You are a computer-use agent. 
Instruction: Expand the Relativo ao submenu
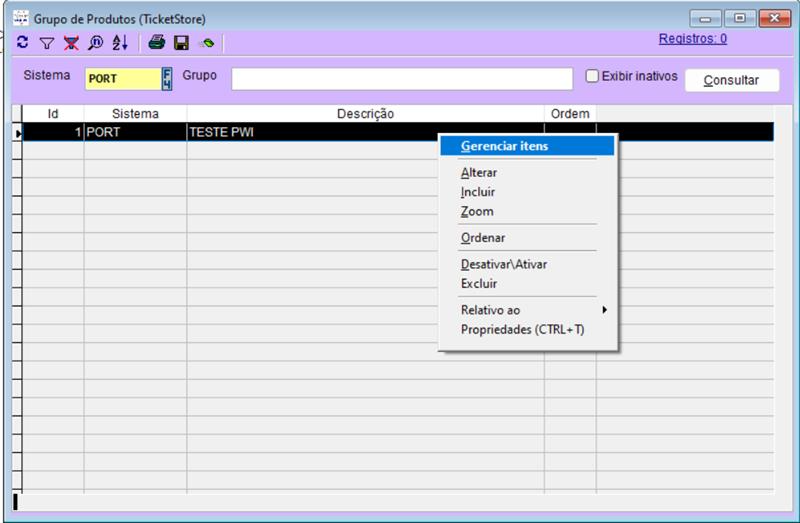coord(528,310)
